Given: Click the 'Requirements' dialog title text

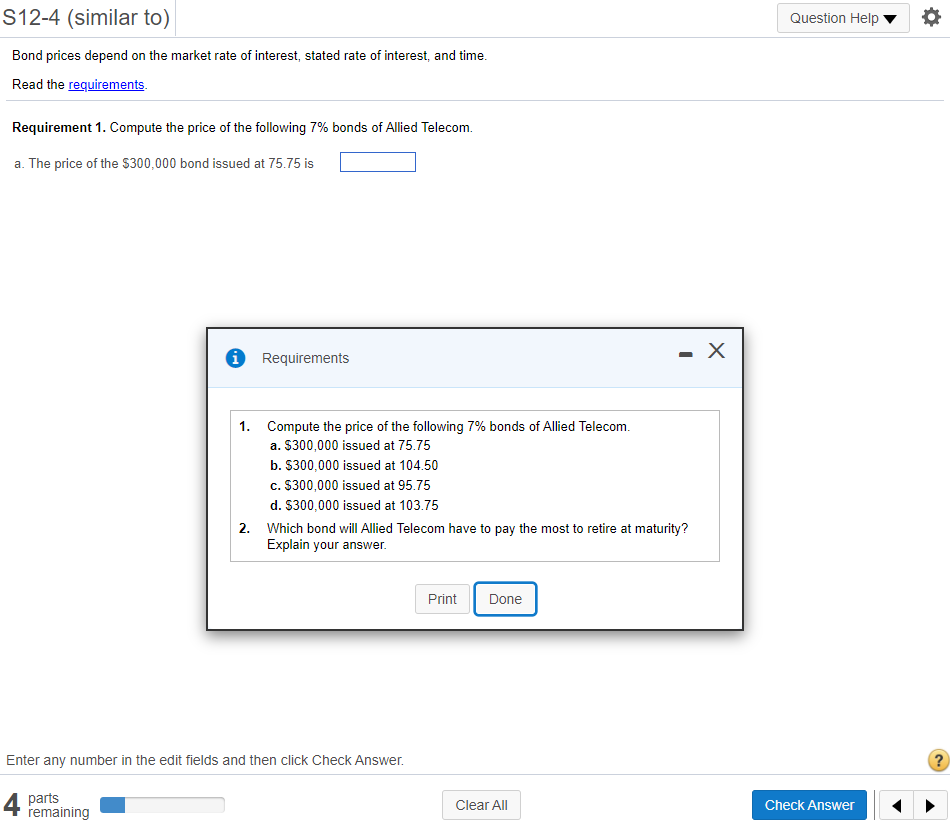Looking at the screenshot, I should click(305, 358).
